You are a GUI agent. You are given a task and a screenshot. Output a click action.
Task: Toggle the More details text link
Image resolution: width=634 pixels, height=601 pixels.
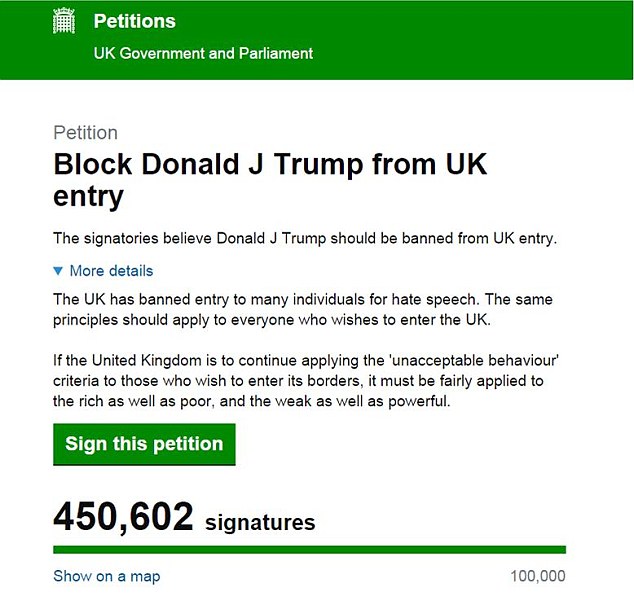point(111,271)
